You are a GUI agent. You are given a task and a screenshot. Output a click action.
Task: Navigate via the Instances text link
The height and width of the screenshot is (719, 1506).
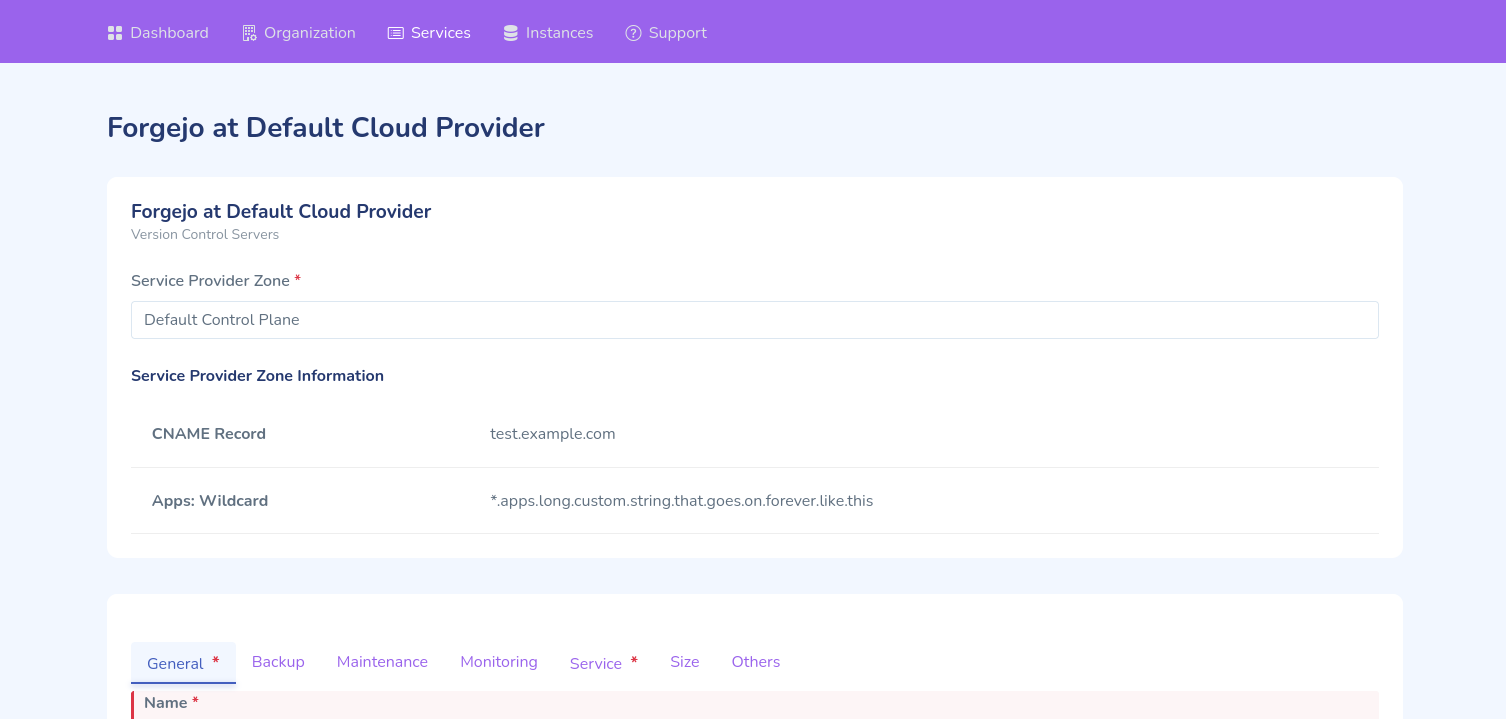tap(559, 33)
